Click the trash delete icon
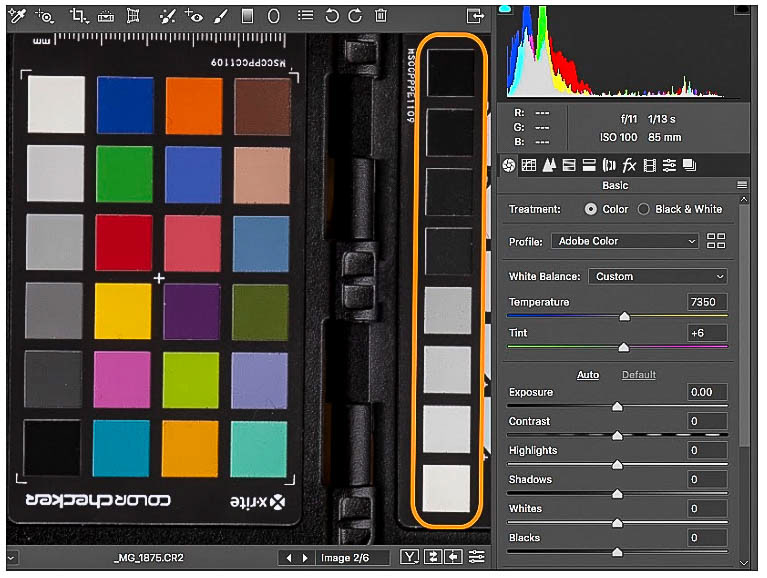This screenshot has width=767, height=578. click(381, 16)
